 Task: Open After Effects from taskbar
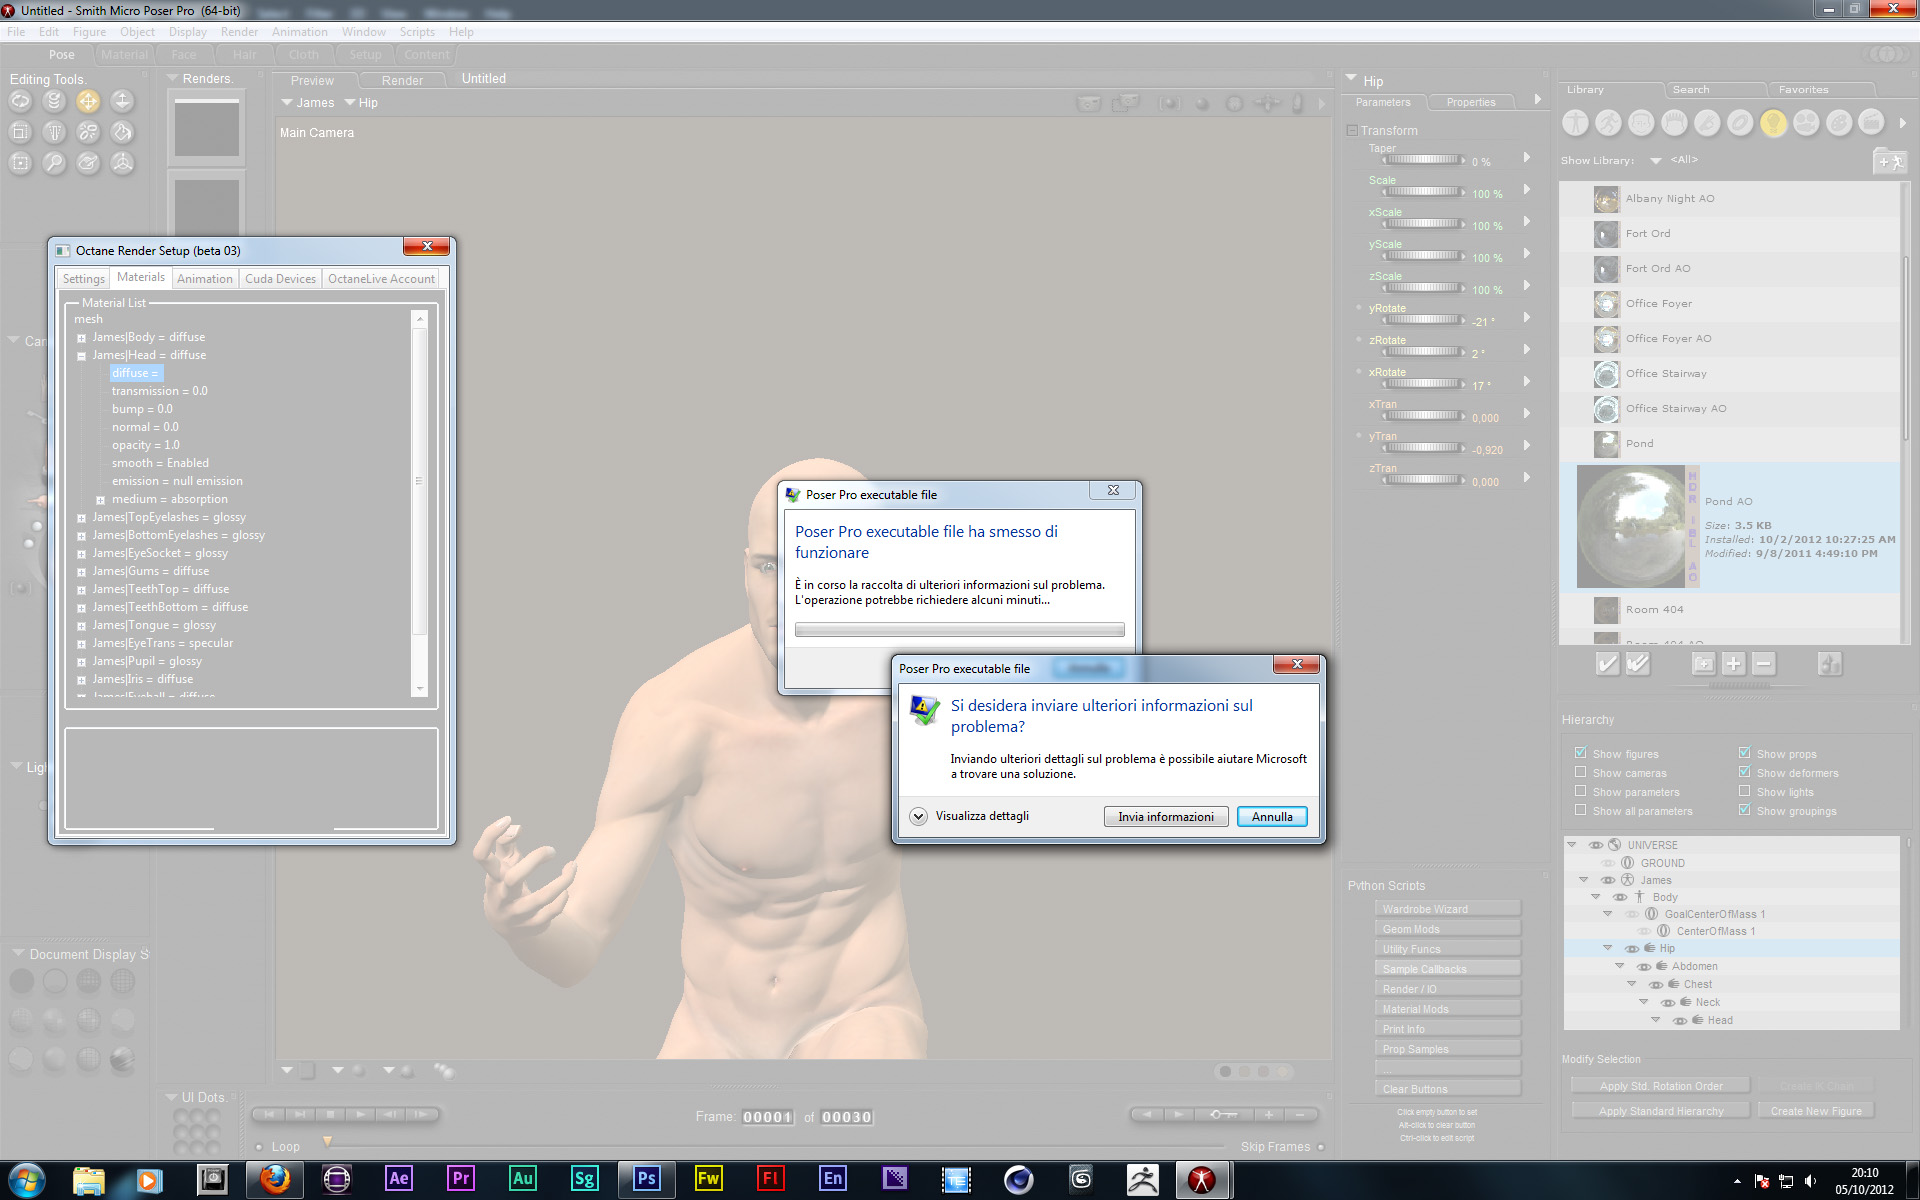[399, 1179]
